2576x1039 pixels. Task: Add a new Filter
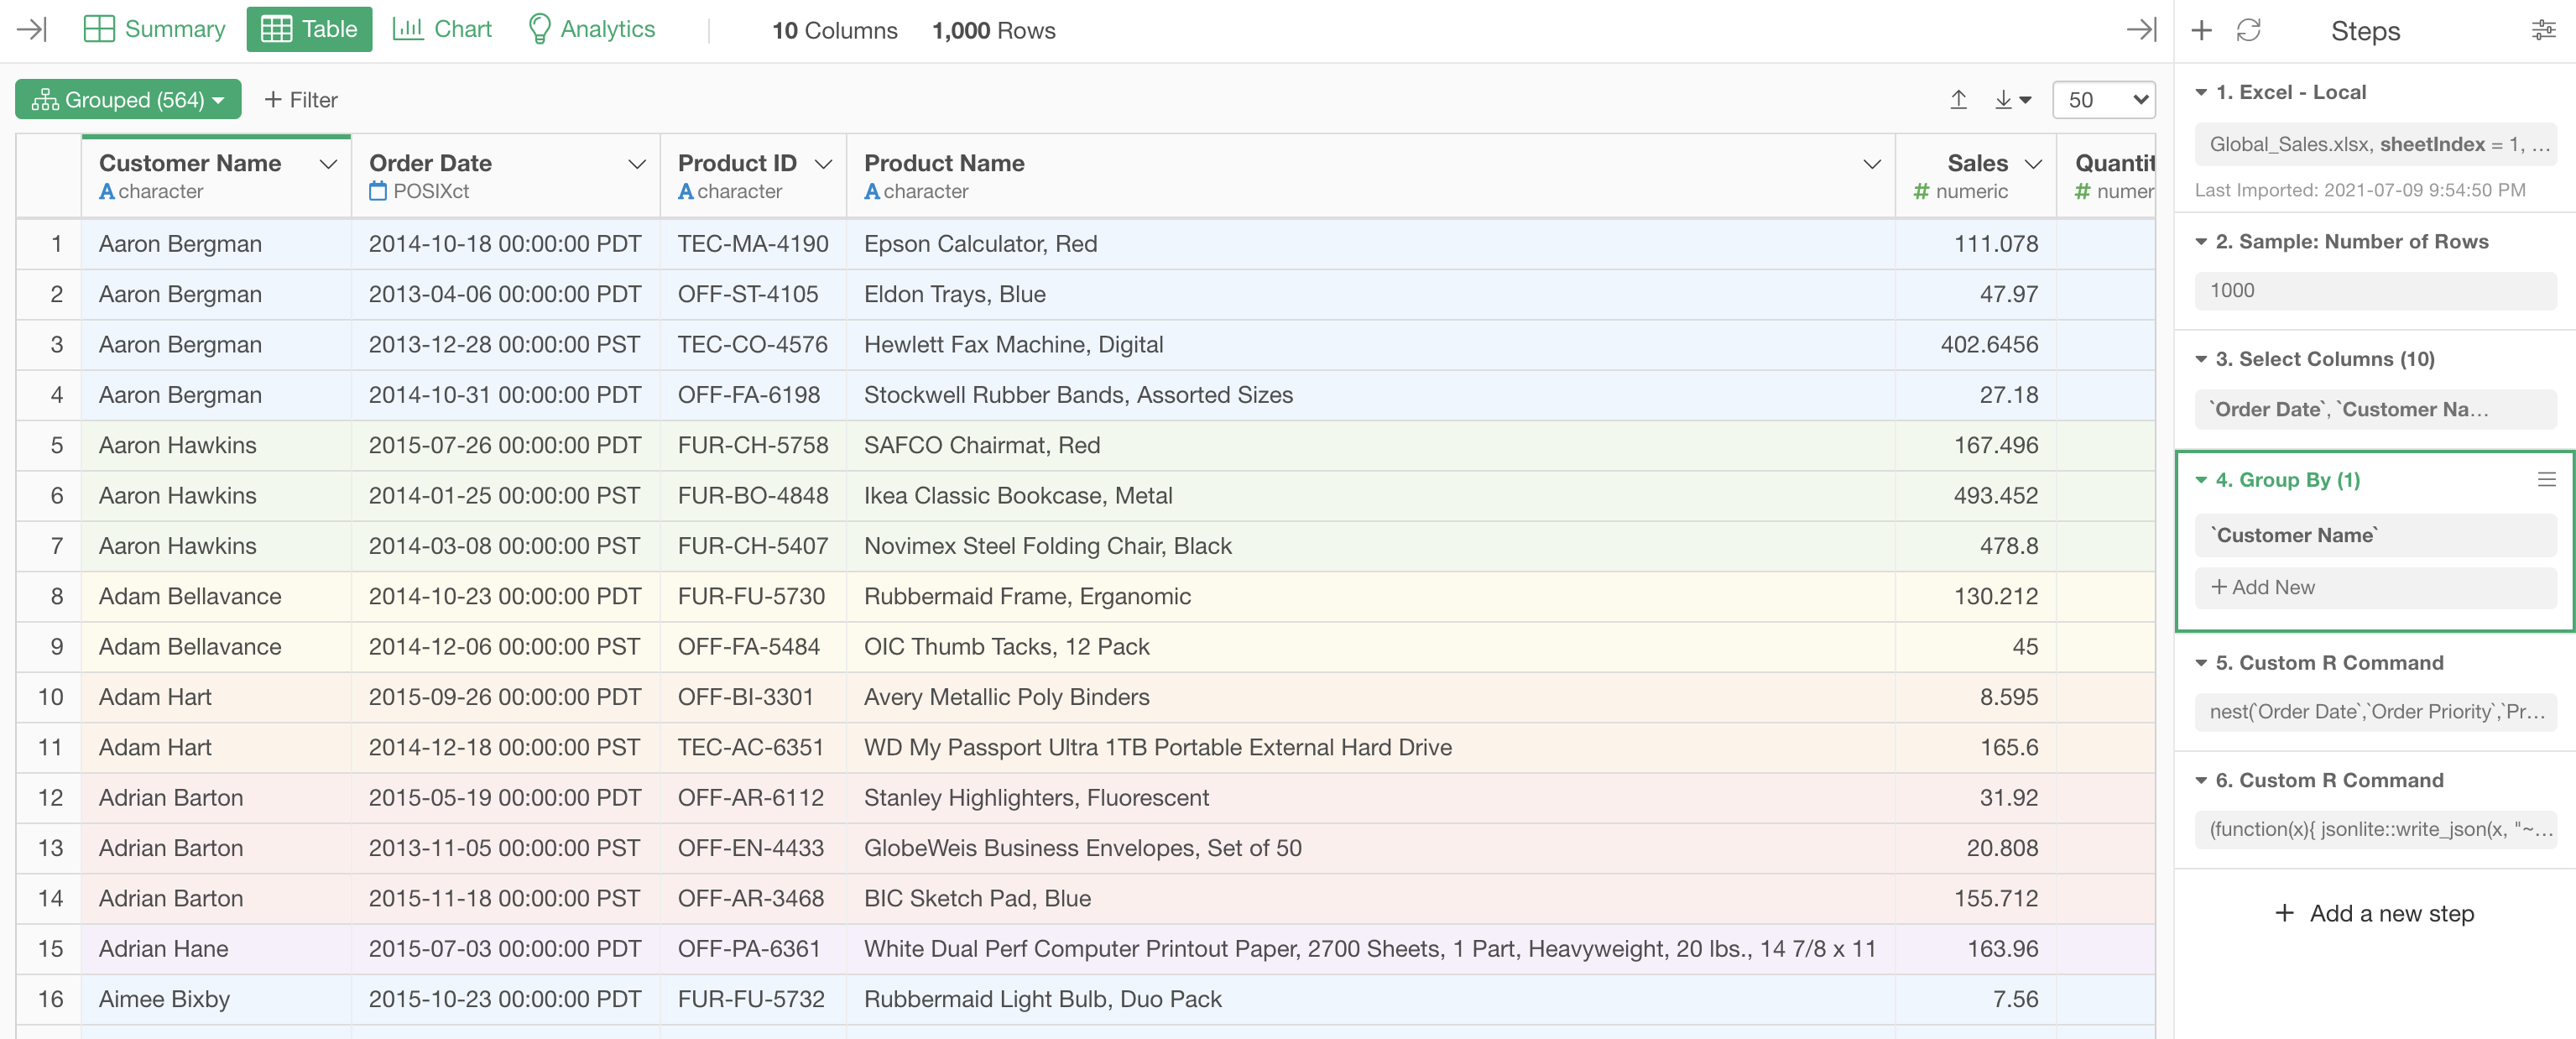pyautogui.click(x=300, y=100)
